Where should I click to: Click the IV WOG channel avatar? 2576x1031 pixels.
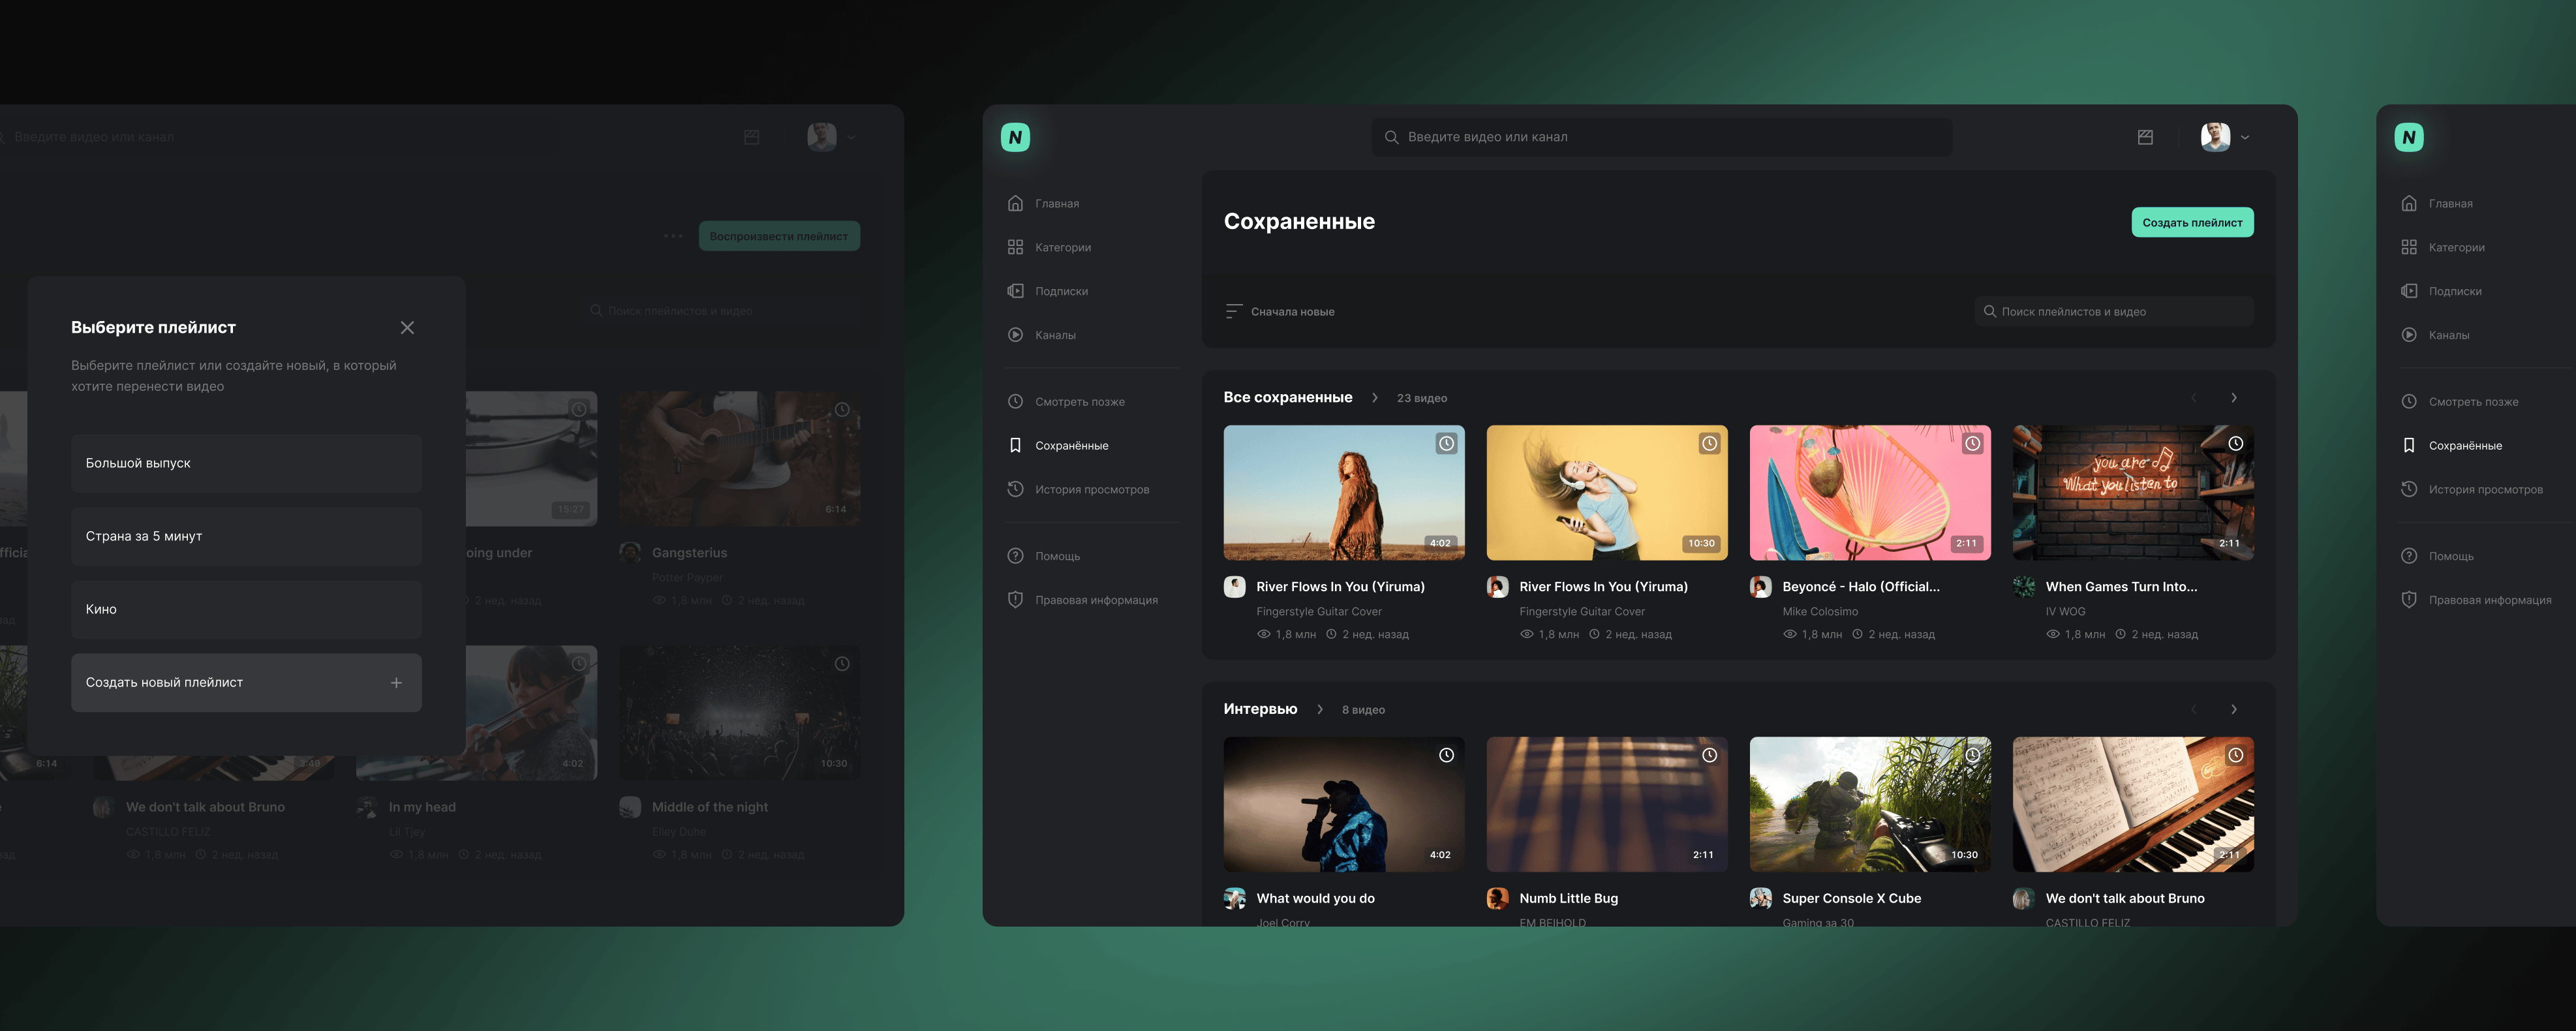pyautogui.click(x=2024, y=587)
